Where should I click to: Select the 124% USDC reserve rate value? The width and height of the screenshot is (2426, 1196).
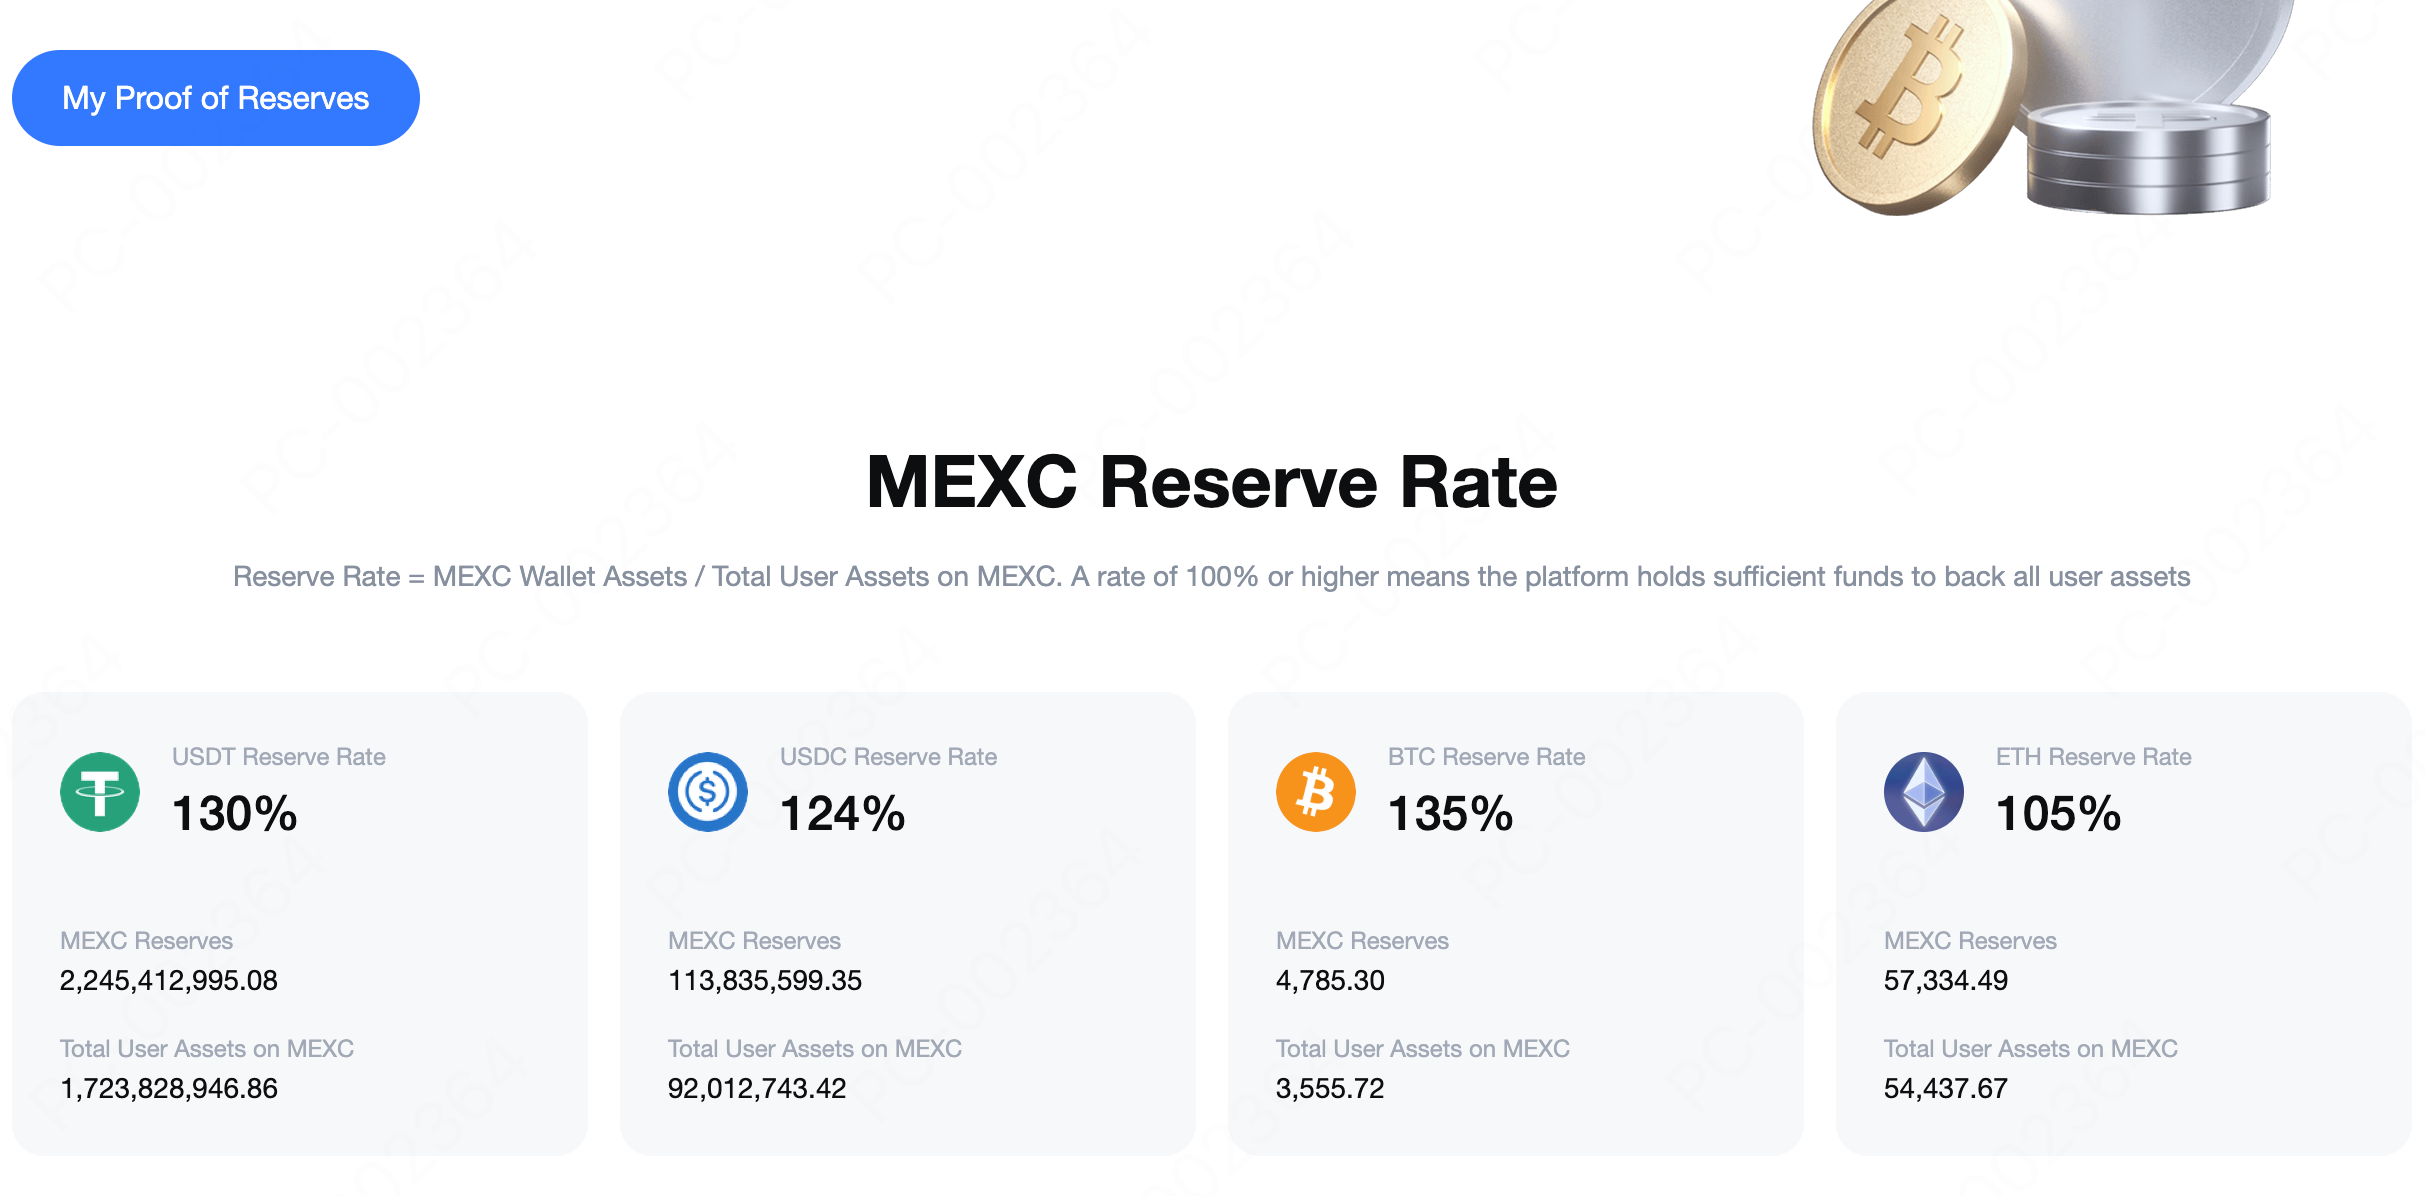coord(843,813)
